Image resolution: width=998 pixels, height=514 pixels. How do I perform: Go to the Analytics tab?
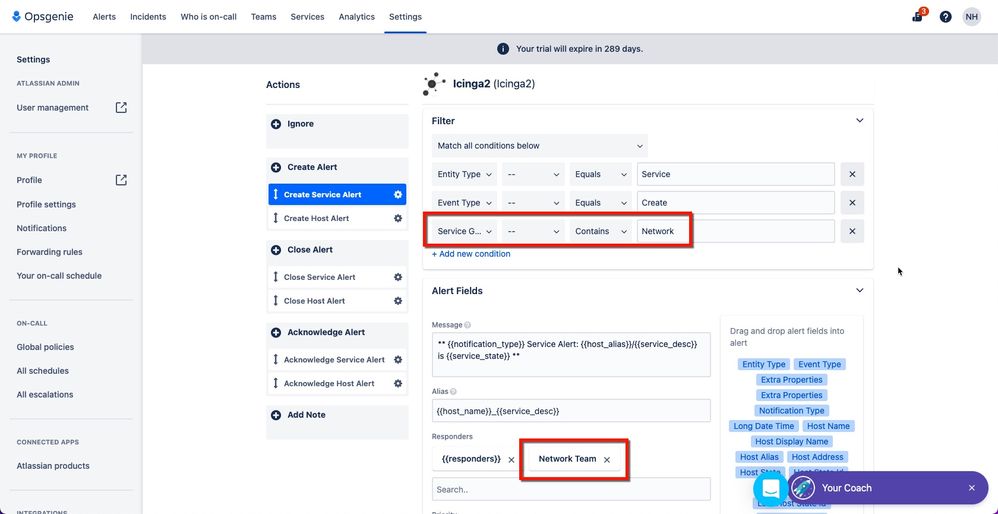(x=356, y=17)
